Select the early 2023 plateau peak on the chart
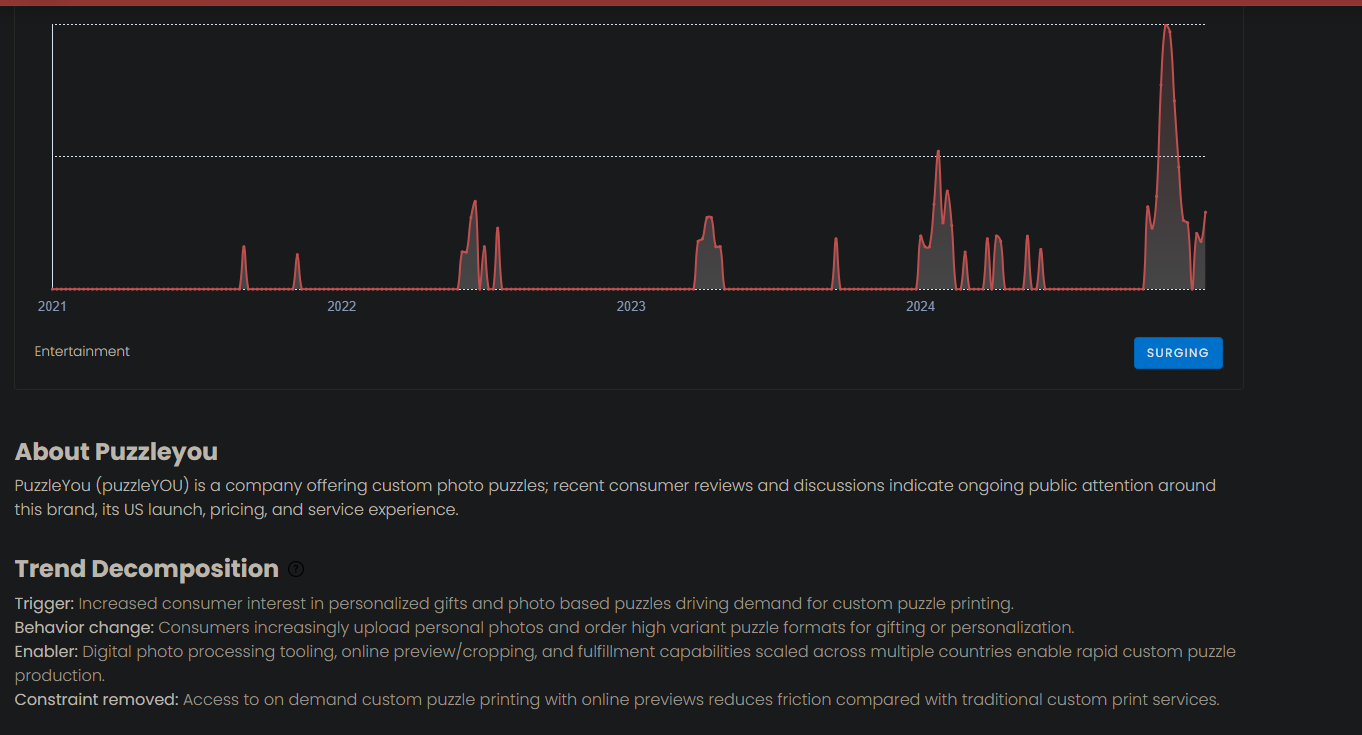 pyautogui.click(x=708, y=218)
